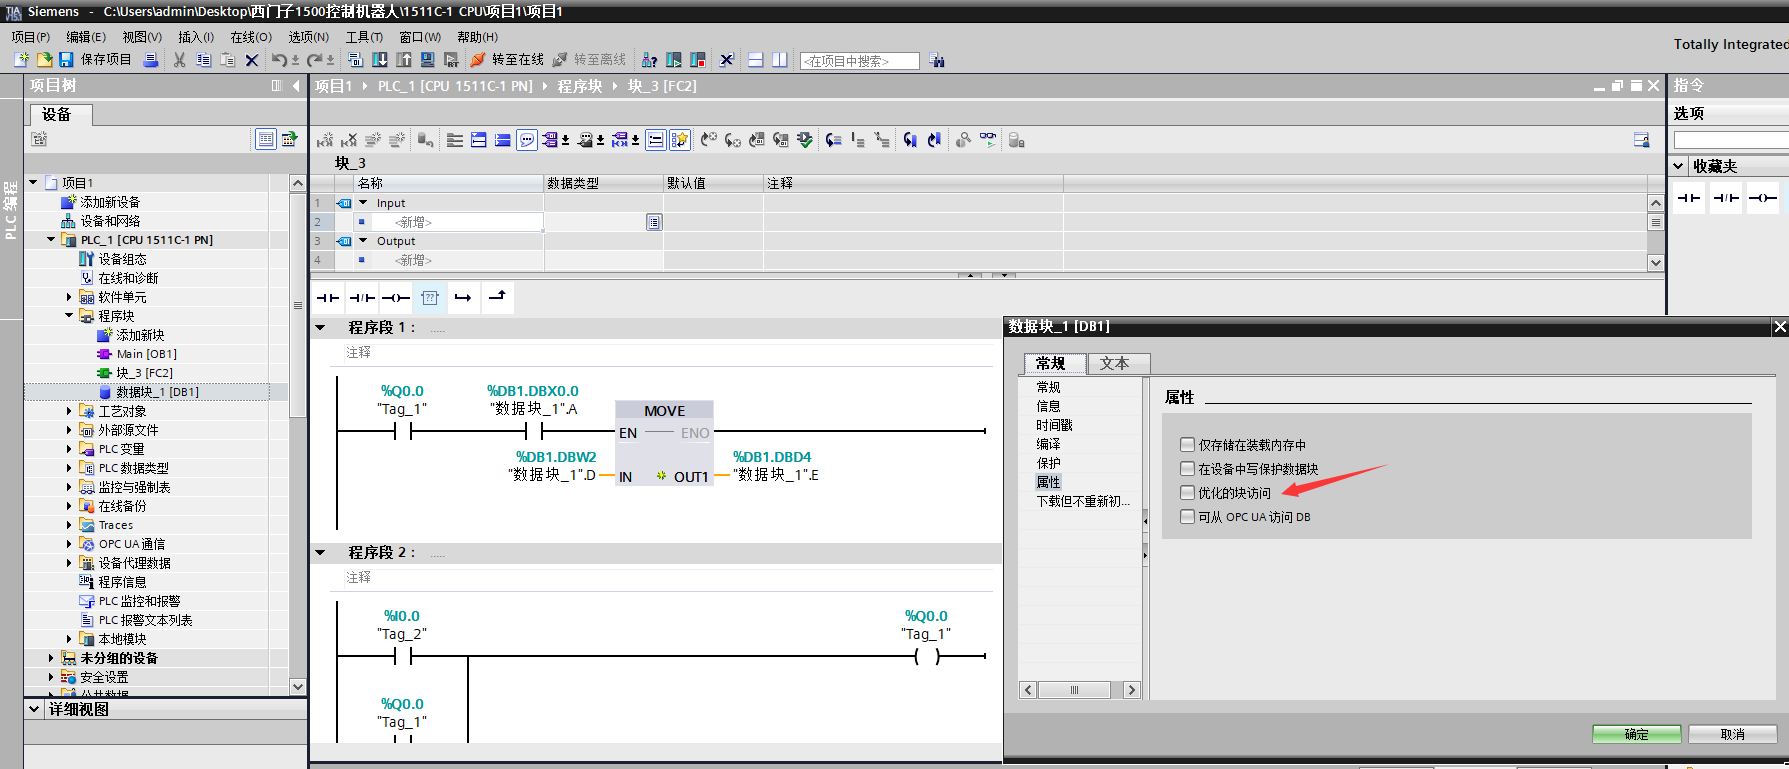This screenshot has height=769, width=1789.
Task: Select Main [OB1] in project tree
Action: (x=146, y=354)
